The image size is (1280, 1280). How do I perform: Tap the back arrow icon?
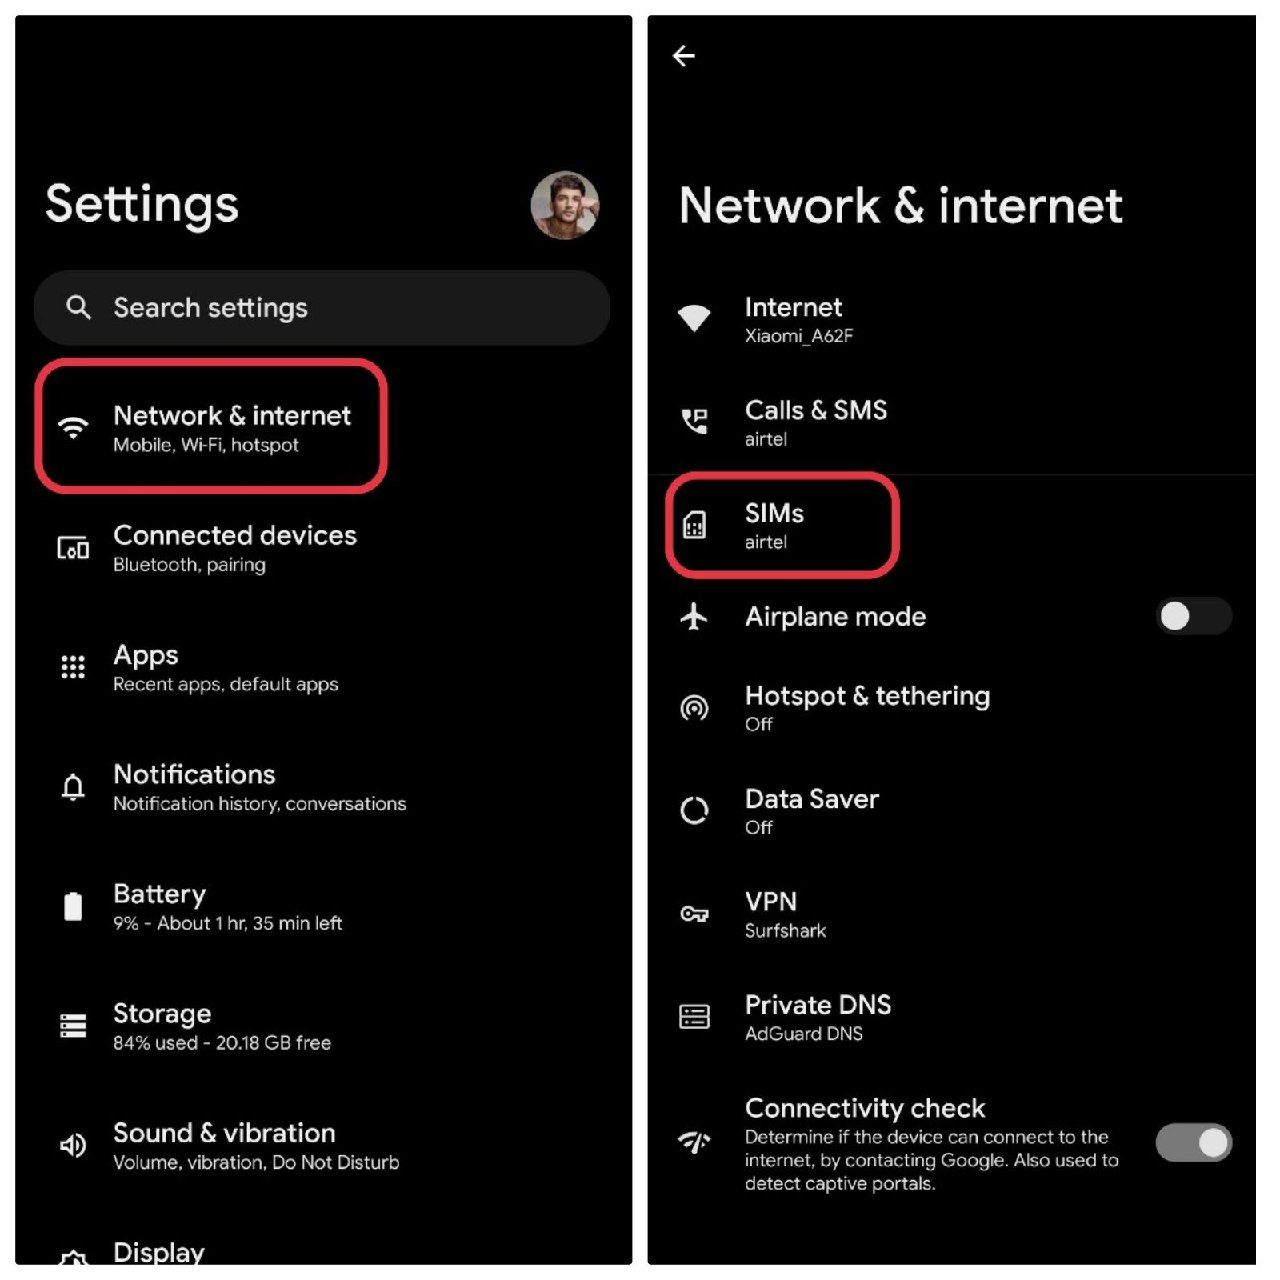[684, 56]
